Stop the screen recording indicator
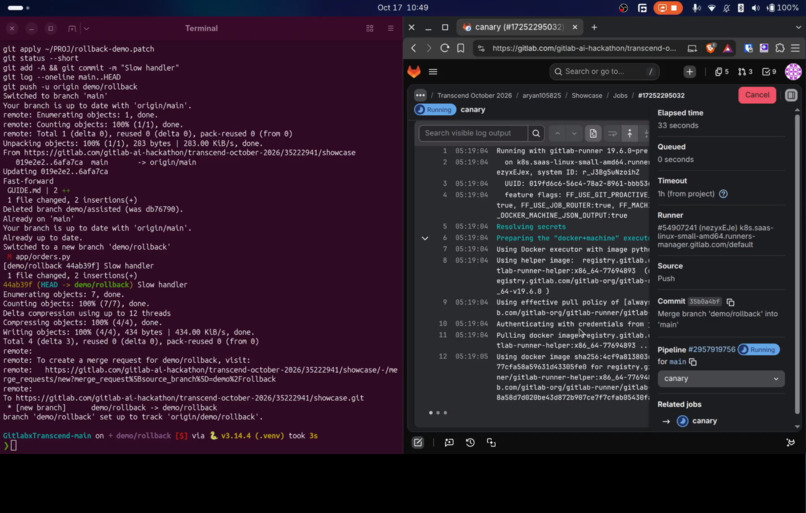The height and width of the screenshot is (513, 806). point(668,8)
